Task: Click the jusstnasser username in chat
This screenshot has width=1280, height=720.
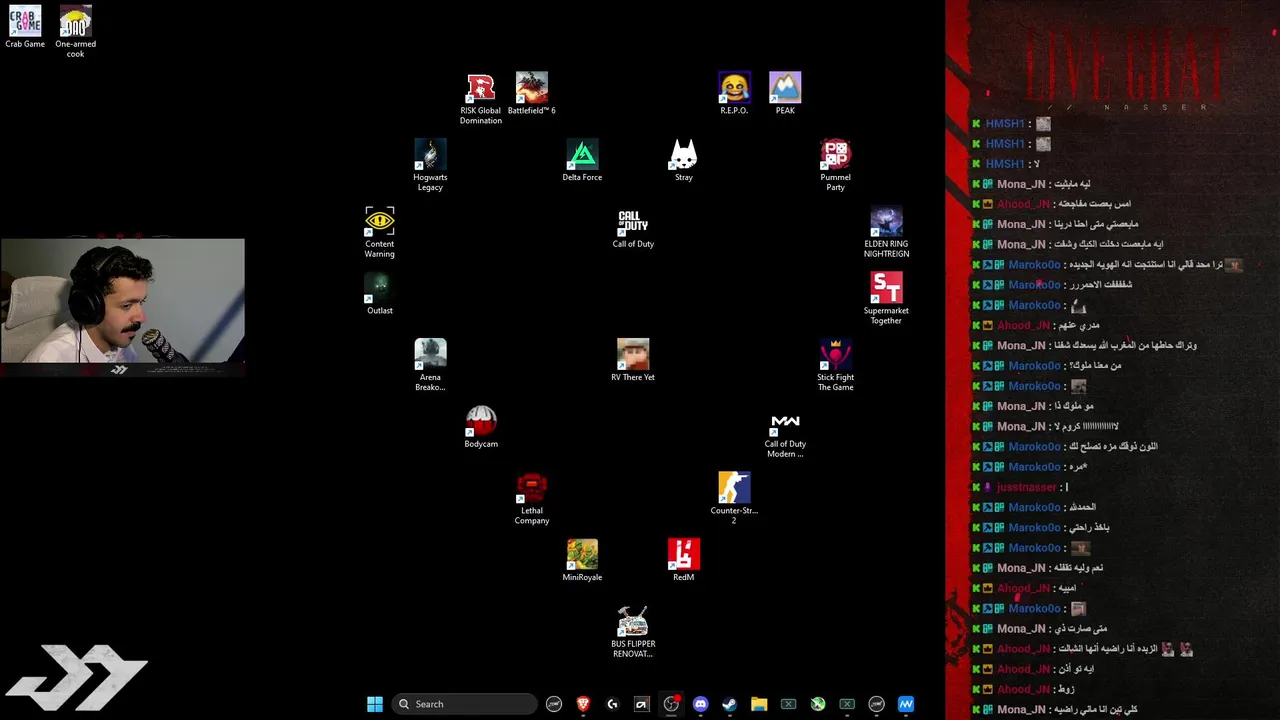Action: click(1026, 487)
